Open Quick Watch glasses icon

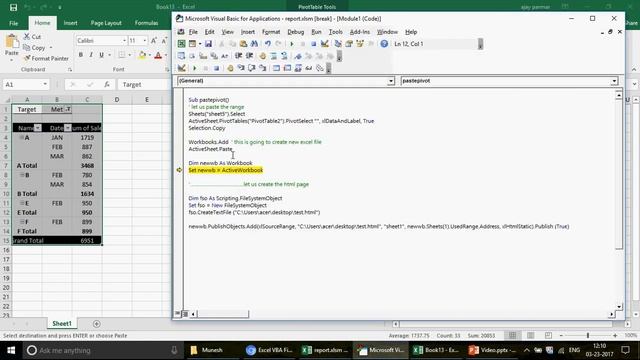(309, 68)
